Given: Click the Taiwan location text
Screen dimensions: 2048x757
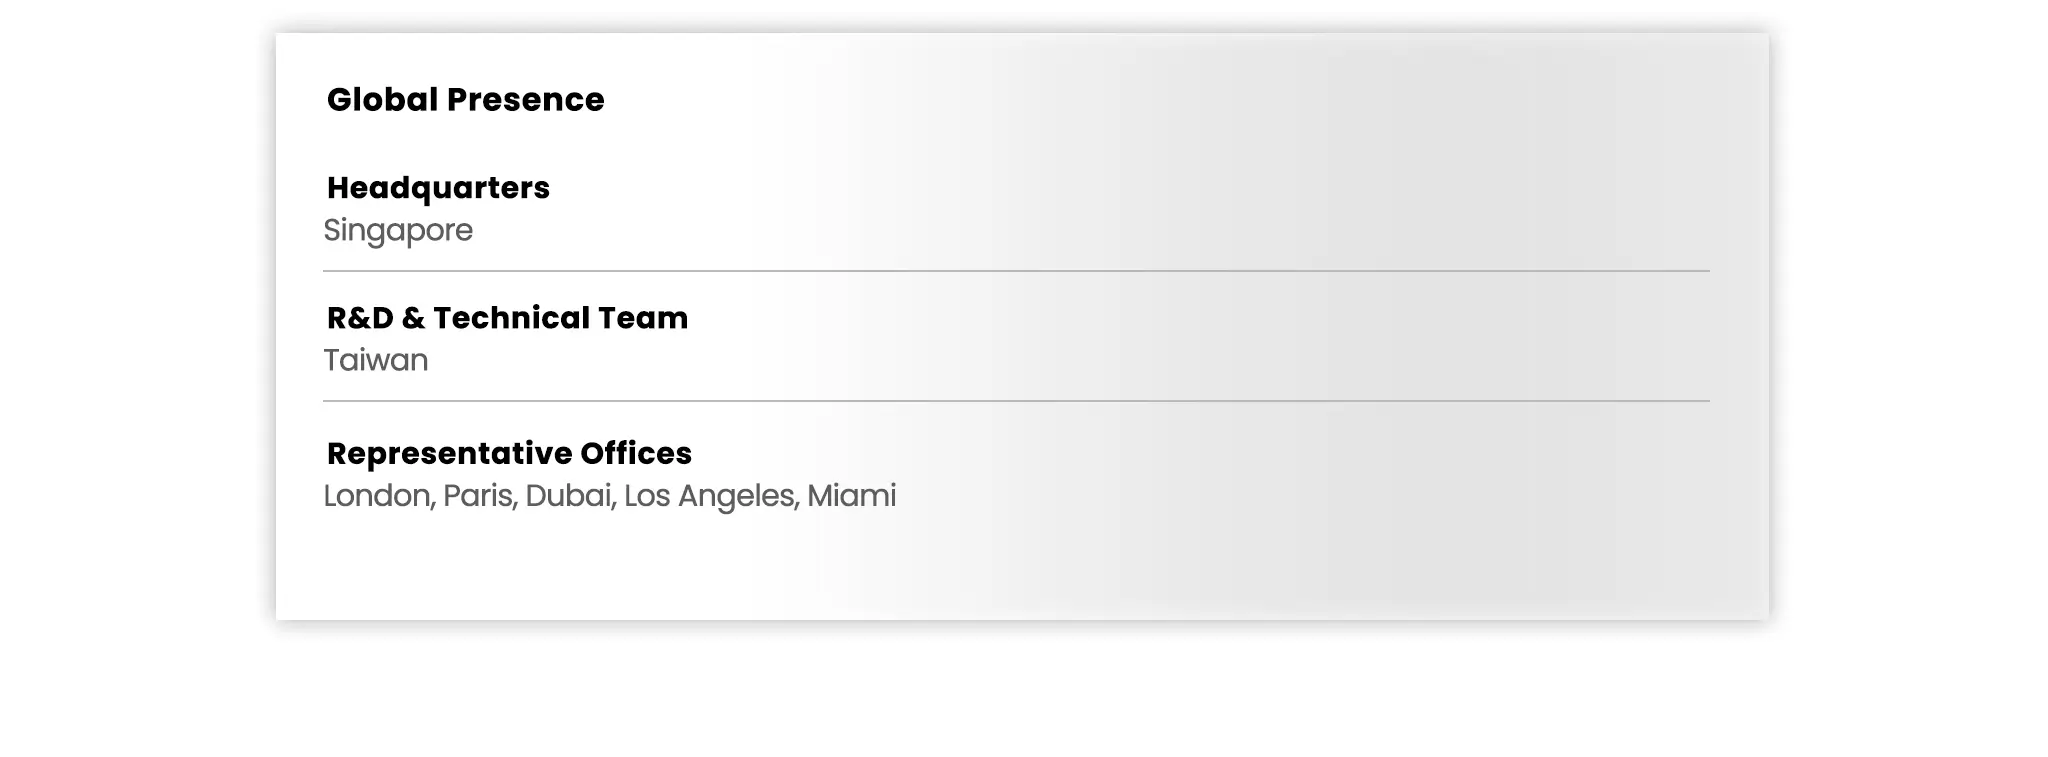Looking at the screenshot, I should pos(376,361).
